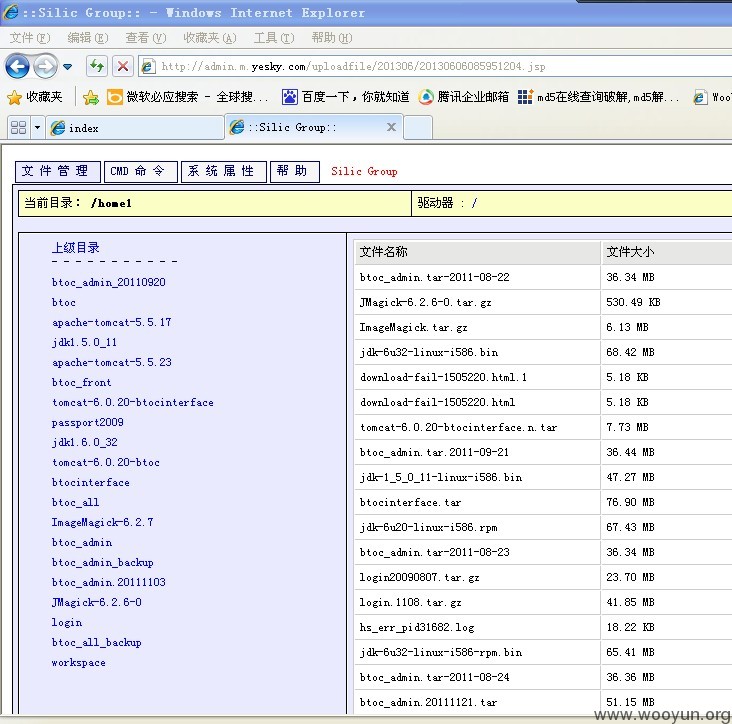Open the JMagick-6.2.6-0 folder
Screen dimensions: 732x724
click(97, 602)
